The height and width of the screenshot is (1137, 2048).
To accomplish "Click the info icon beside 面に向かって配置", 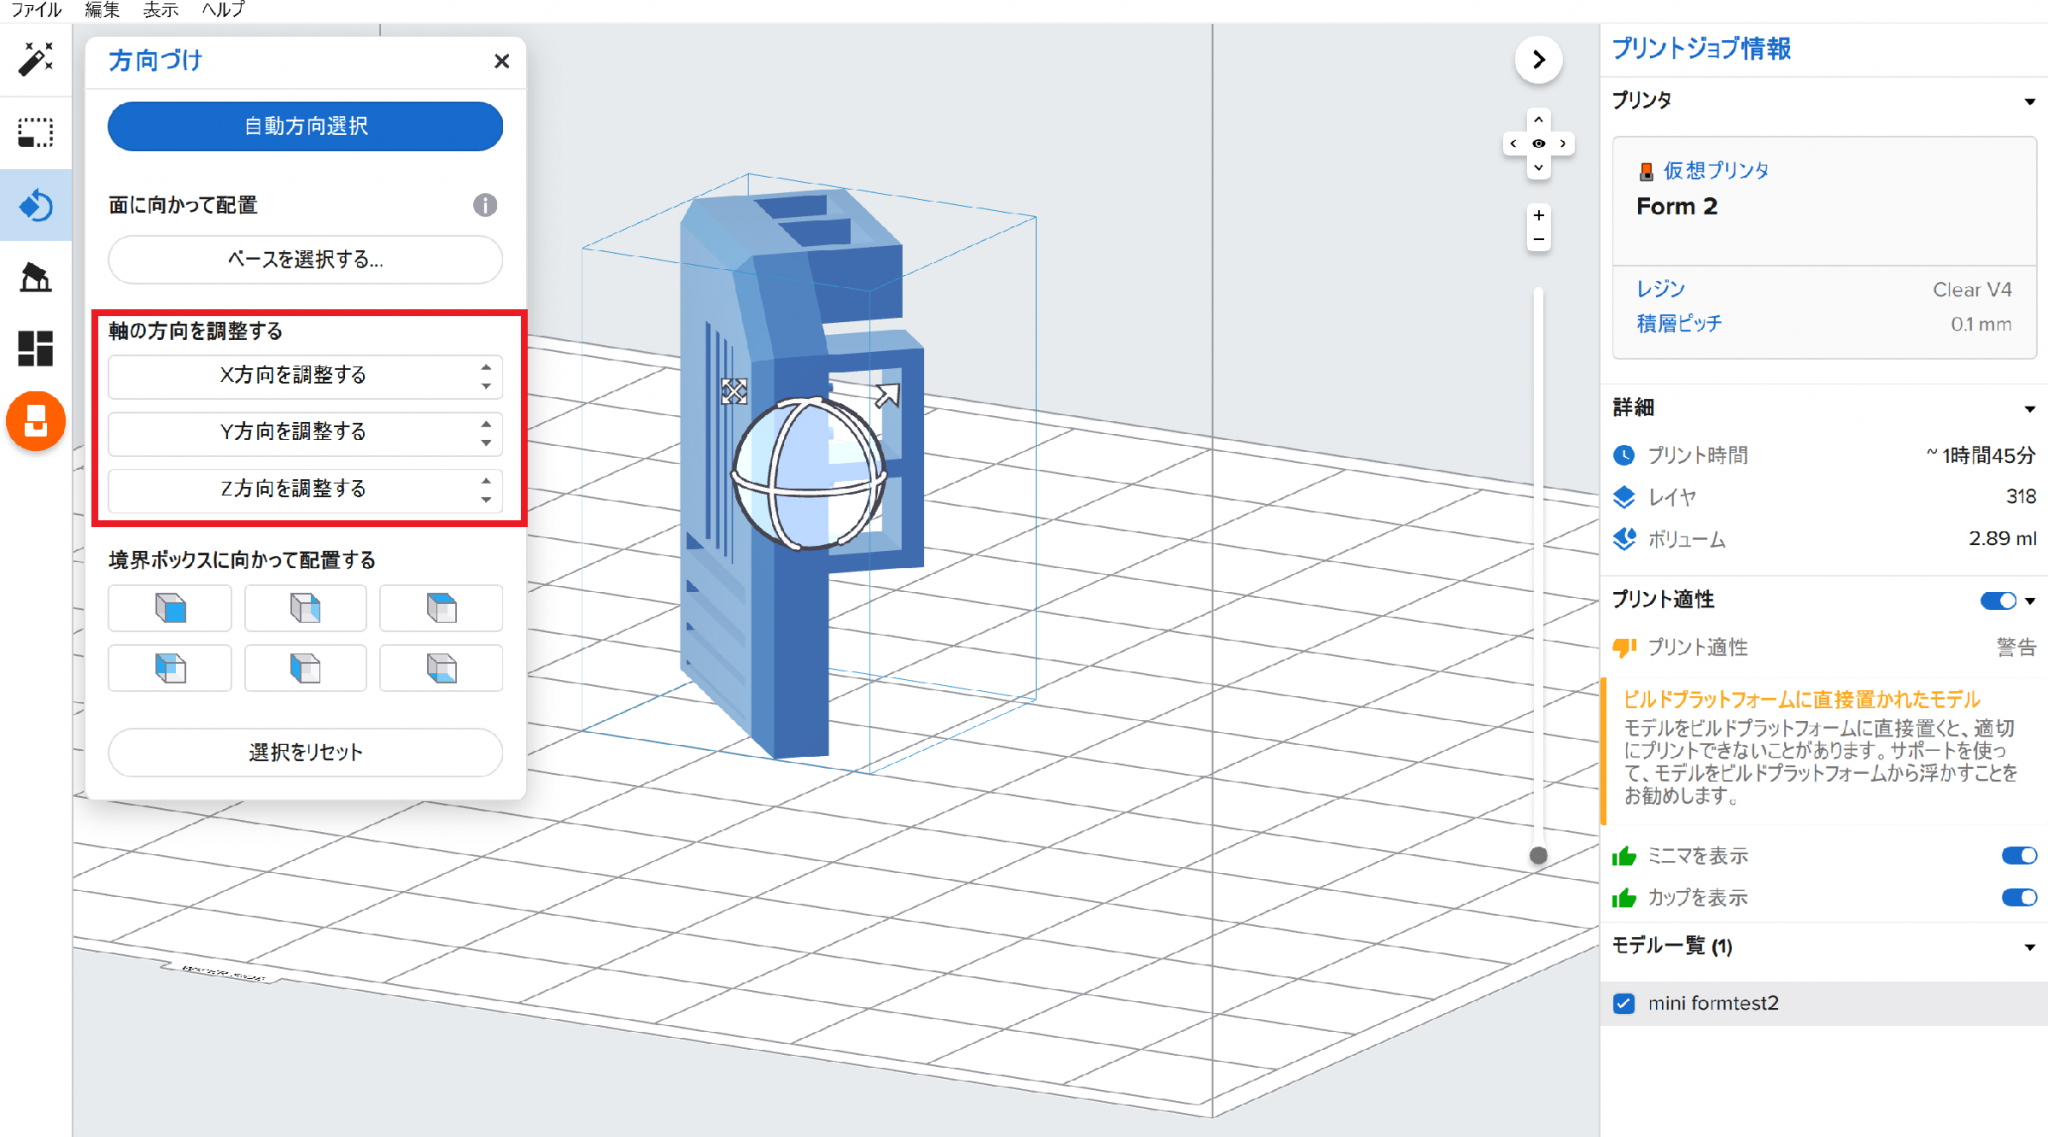I will click(486, 205).
